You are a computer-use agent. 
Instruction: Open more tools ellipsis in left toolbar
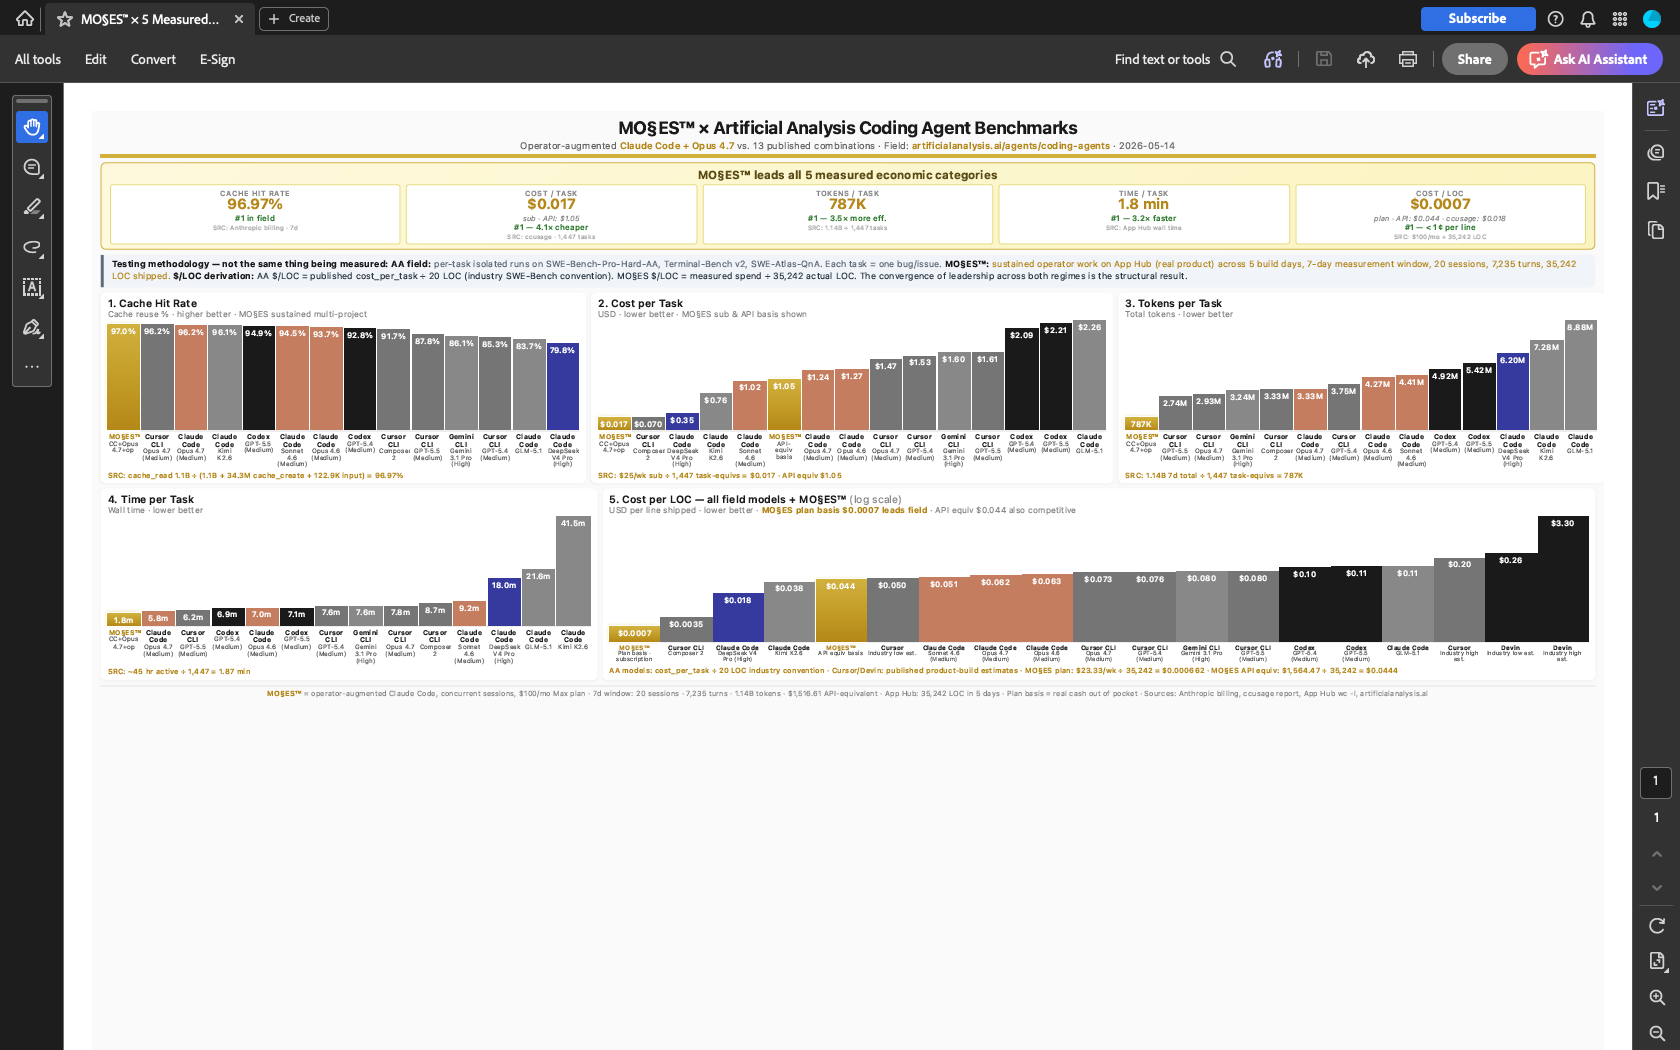pyautogui.click(x=32, y=367)
